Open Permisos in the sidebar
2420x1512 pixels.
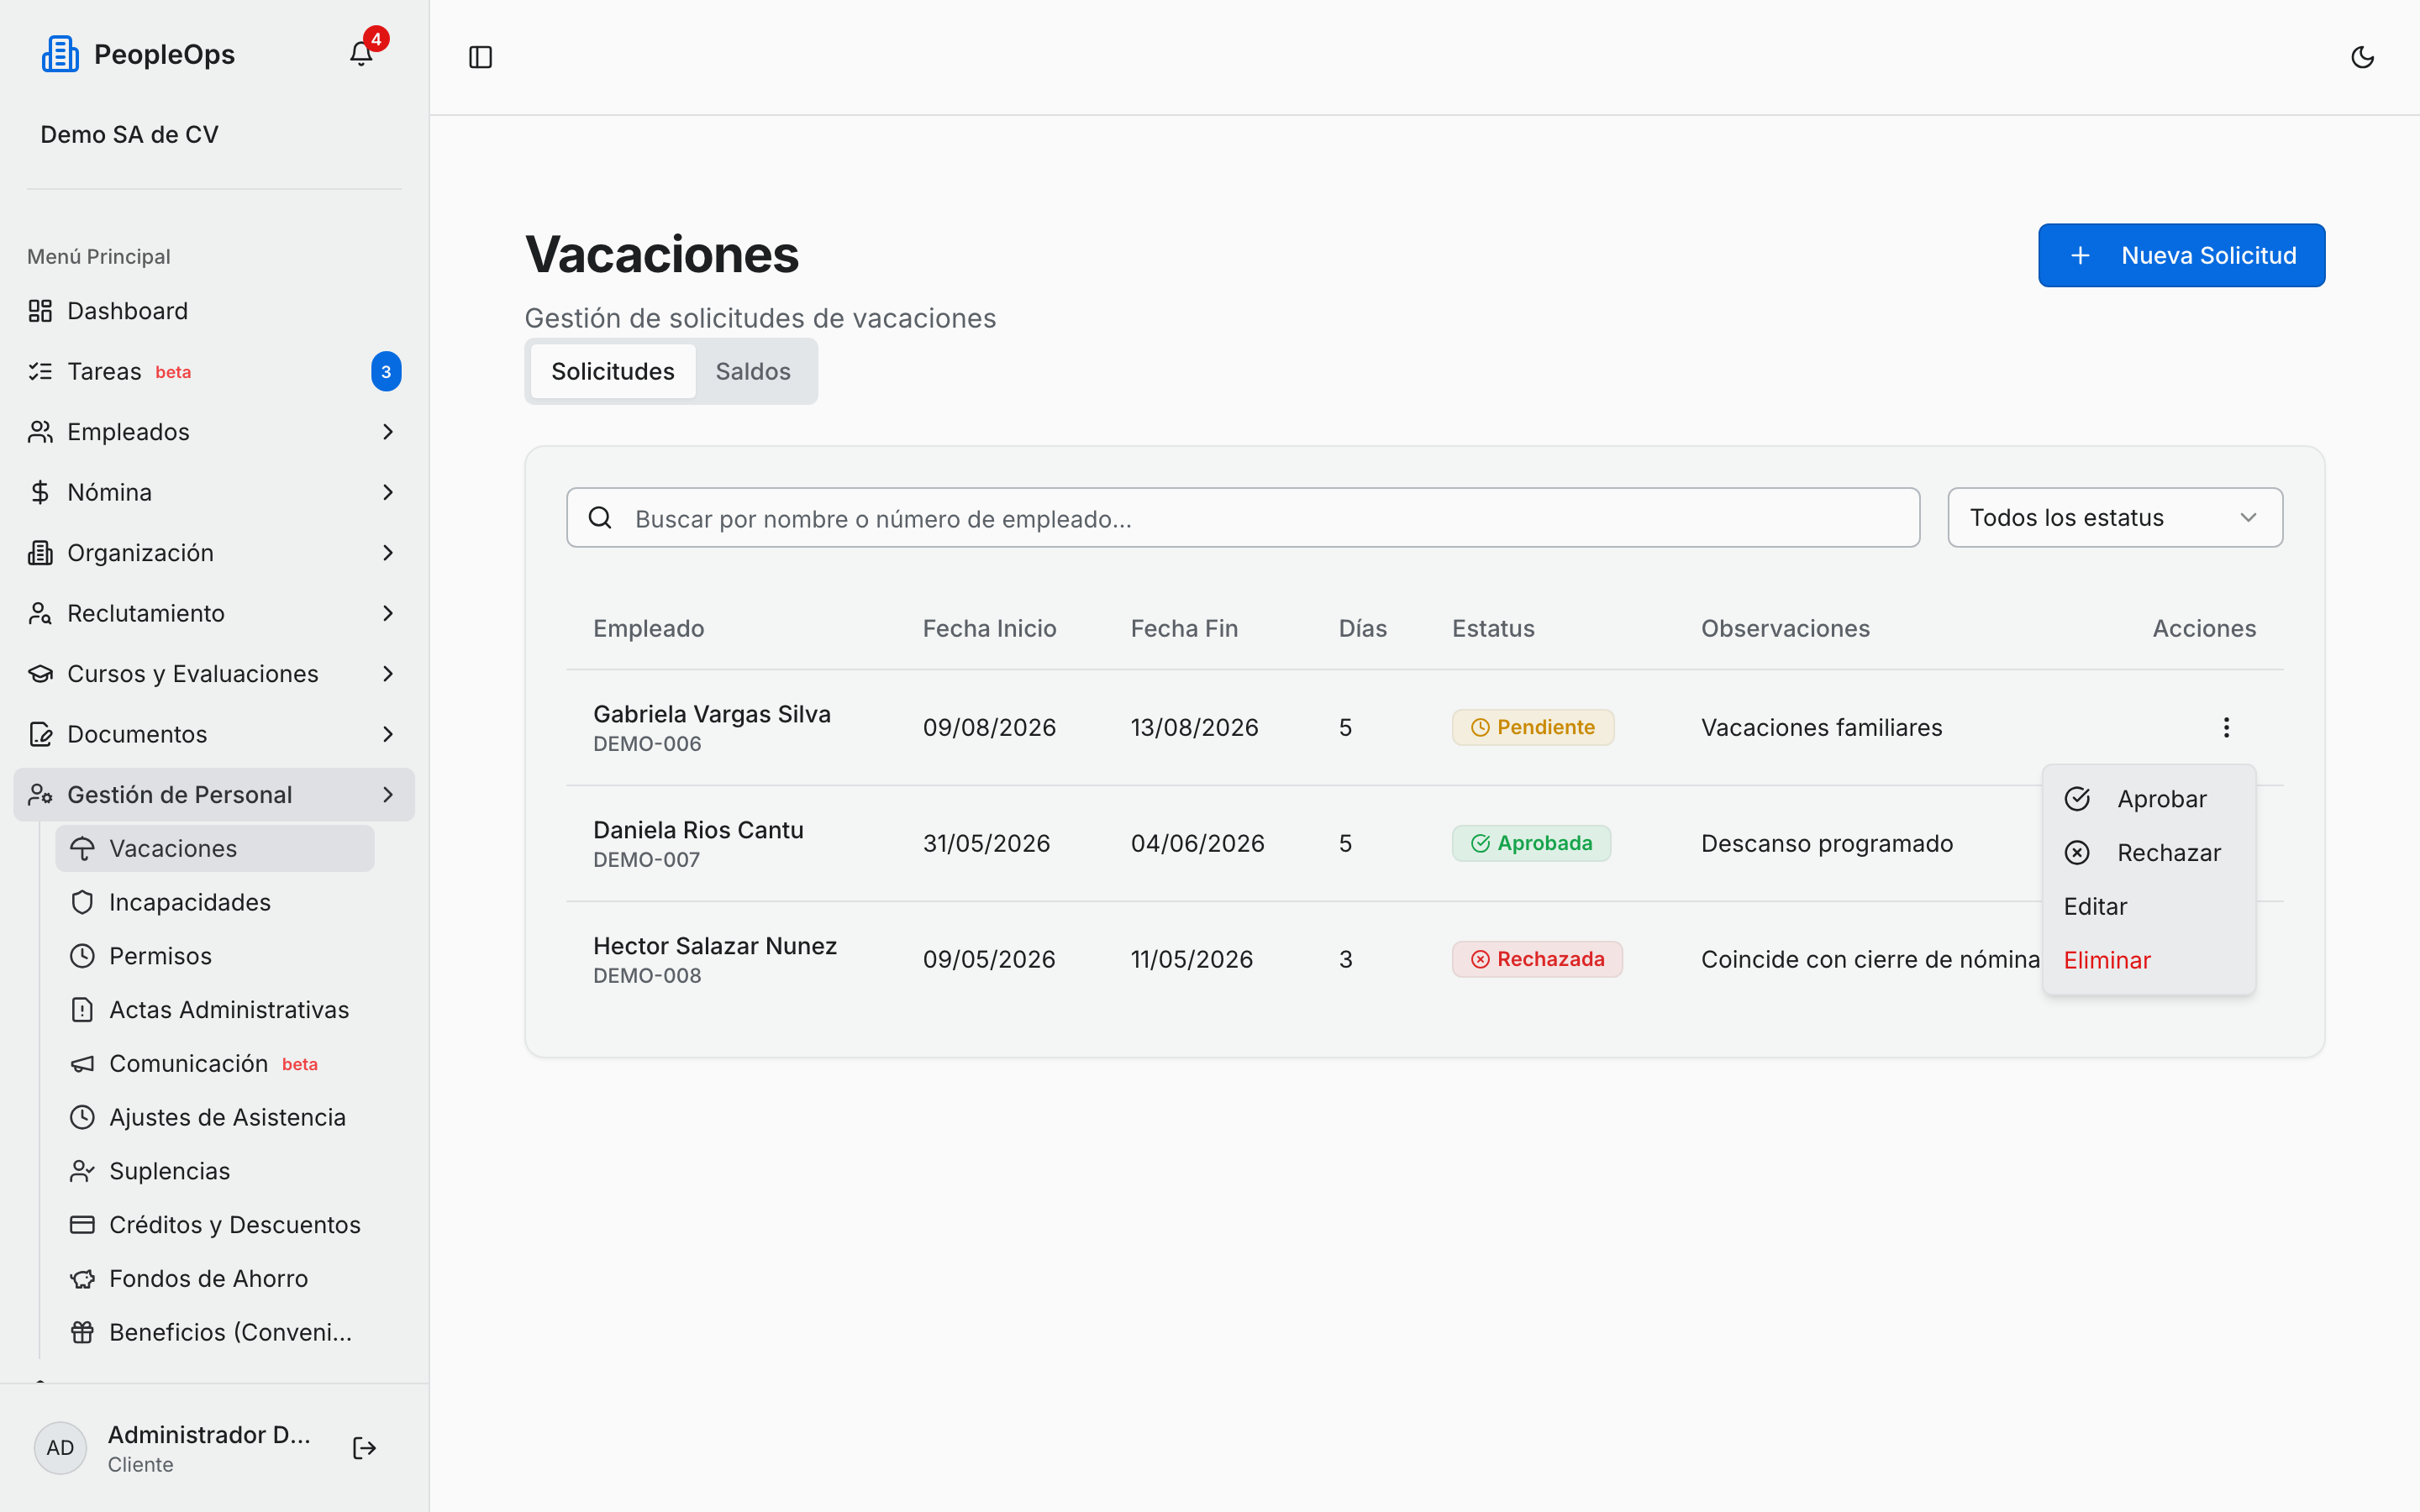click(x=215, y=956)
